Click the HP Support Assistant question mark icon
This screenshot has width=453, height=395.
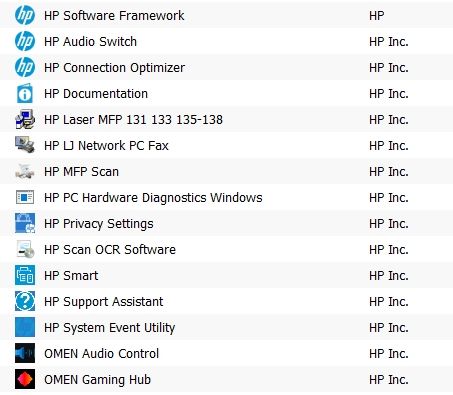(x=25, y=301)
